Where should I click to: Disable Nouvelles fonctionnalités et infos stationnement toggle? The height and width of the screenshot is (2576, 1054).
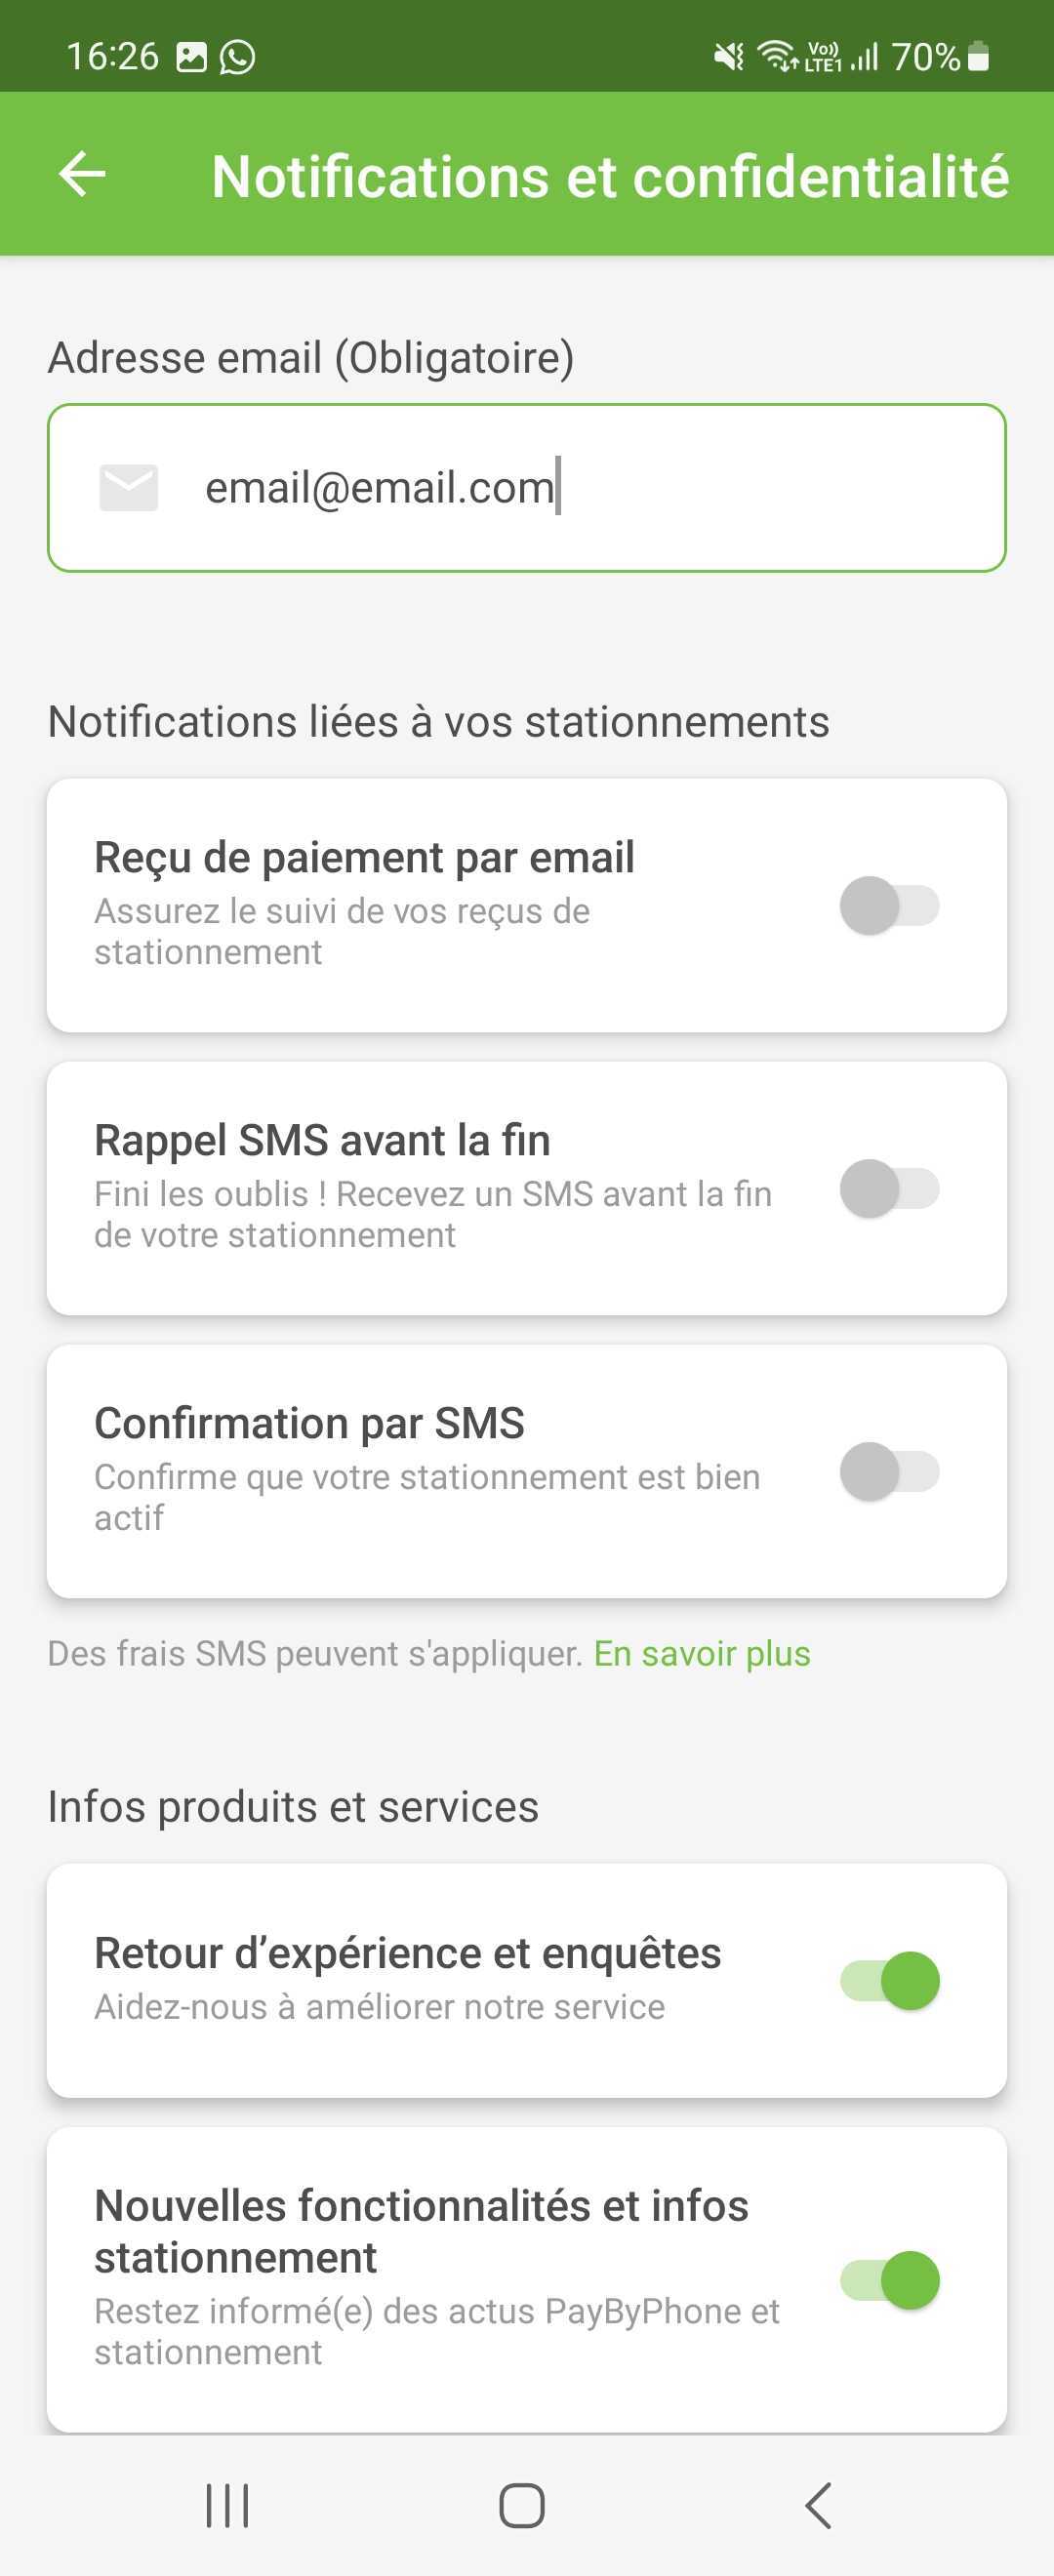890,2280
